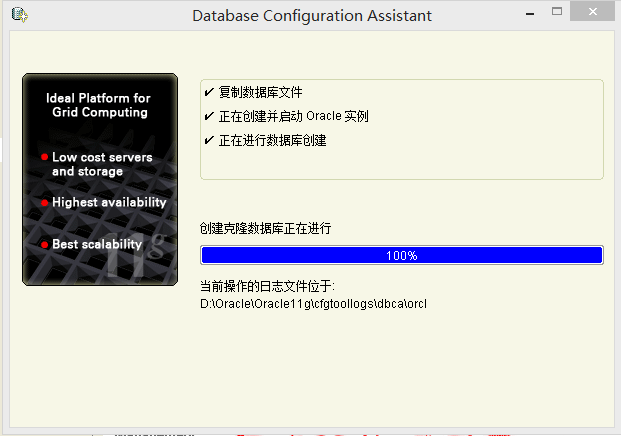Click the Database Configuration Assistant window title text
The image size is (621, 436).
(x=312, y=16)
